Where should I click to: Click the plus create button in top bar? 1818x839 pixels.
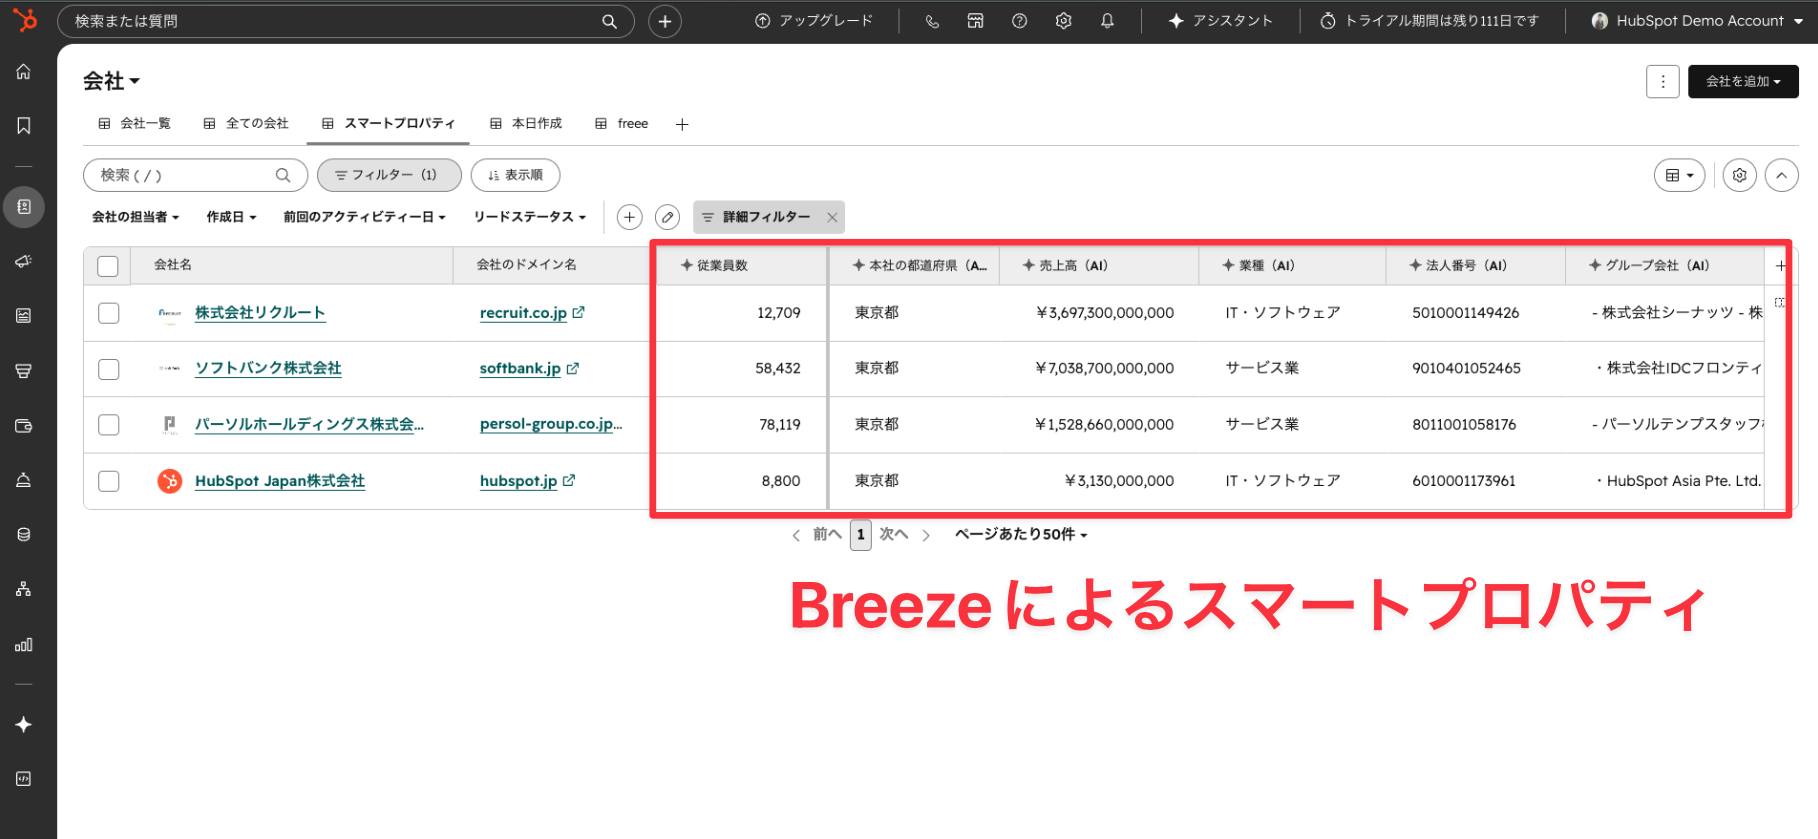(x=665, y=21)
